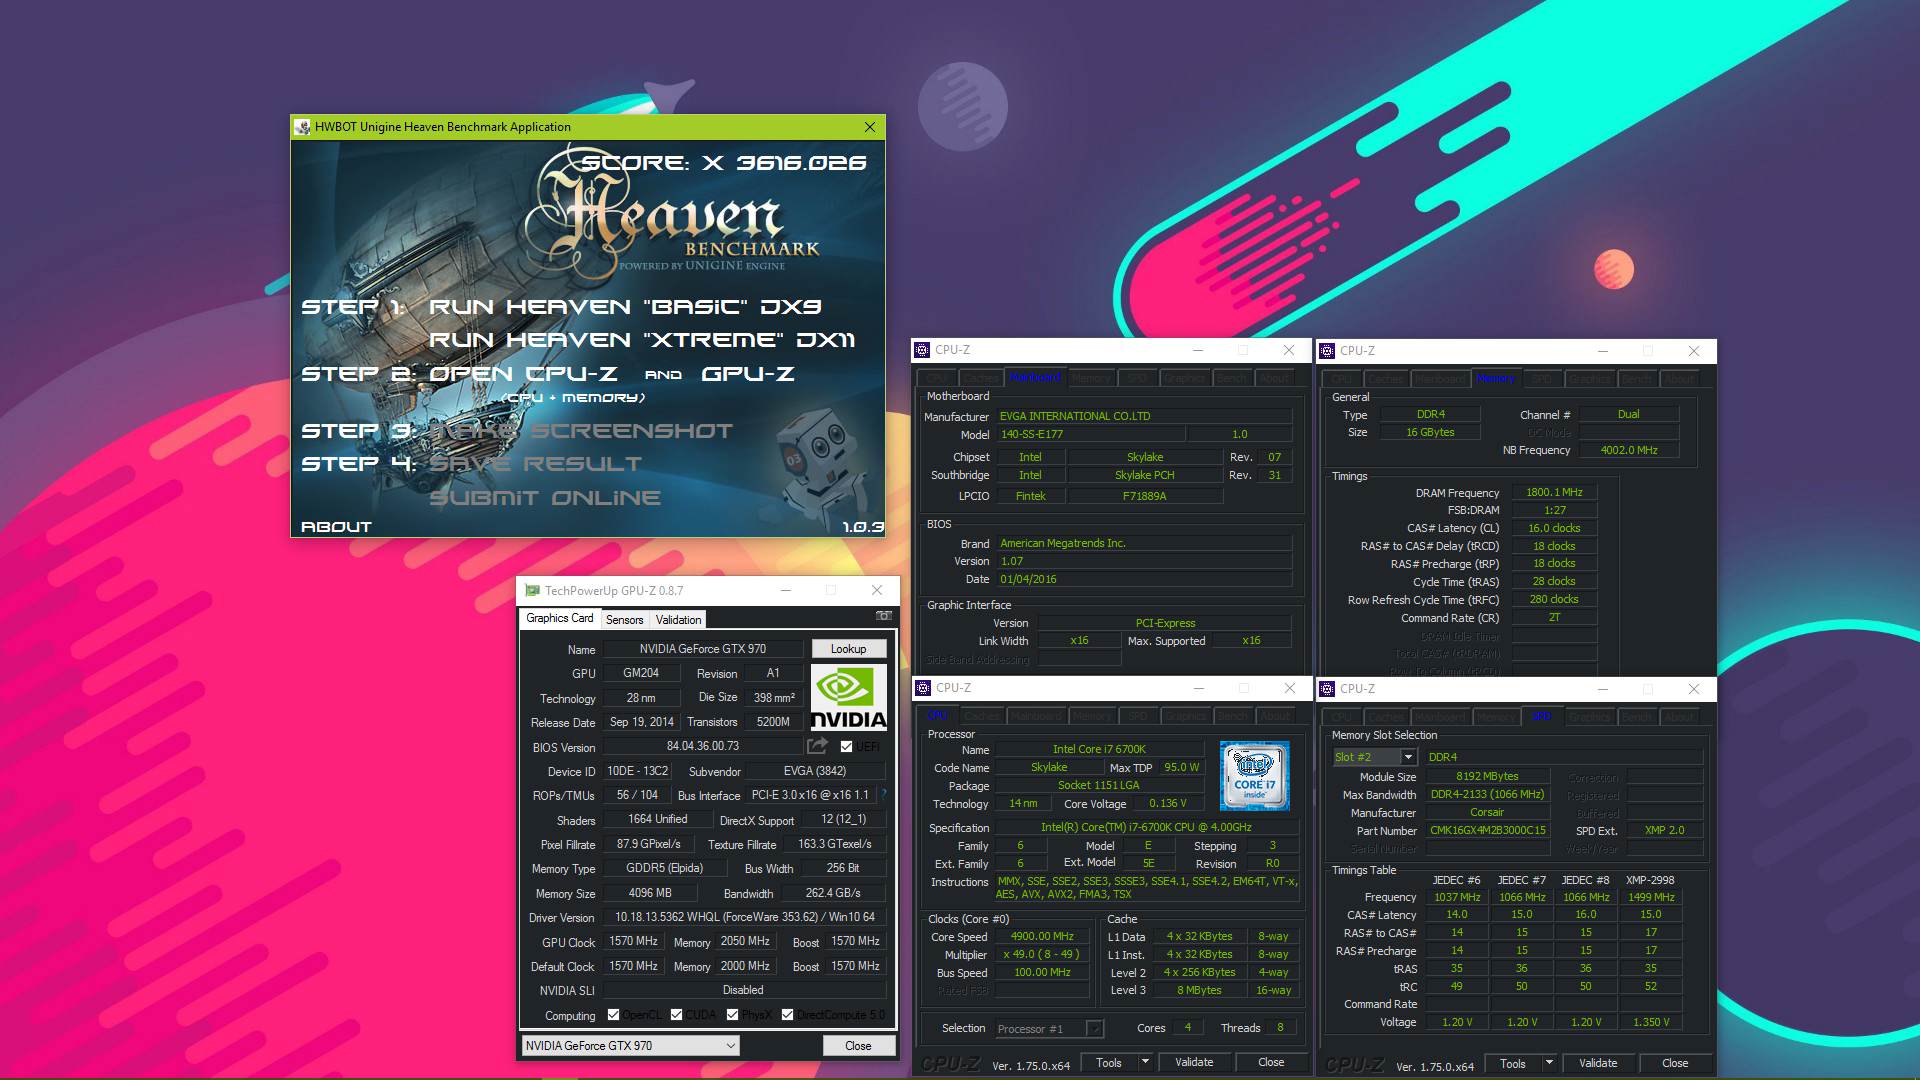Expand Tools arrow in CPU-Z Processor window

tap(1145, 1062)
